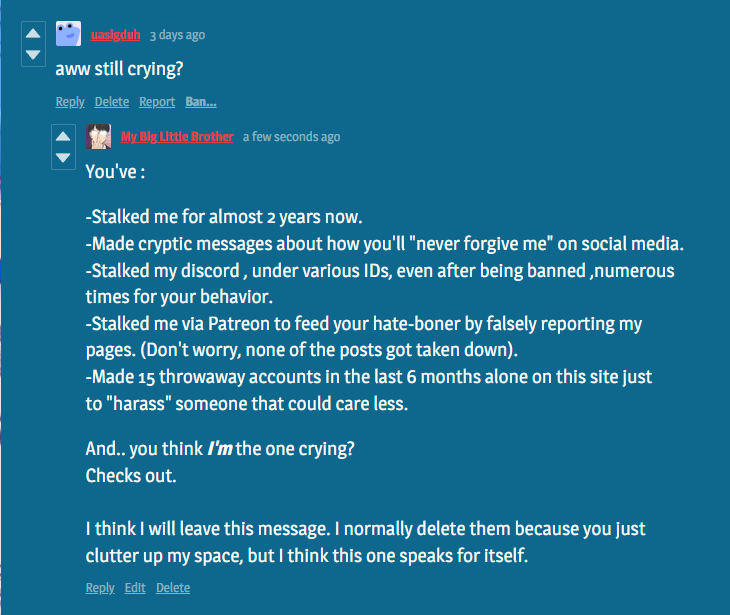
Task: Click uasigduh's blue avatar image
Action: pyautogui.click(x=68, y=34)
